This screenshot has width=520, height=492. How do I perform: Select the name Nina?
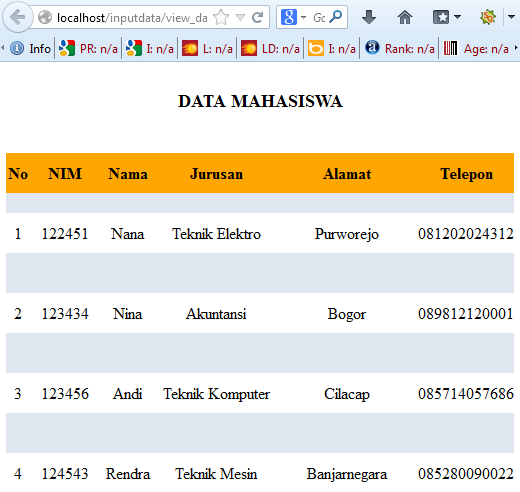point(128,313)
